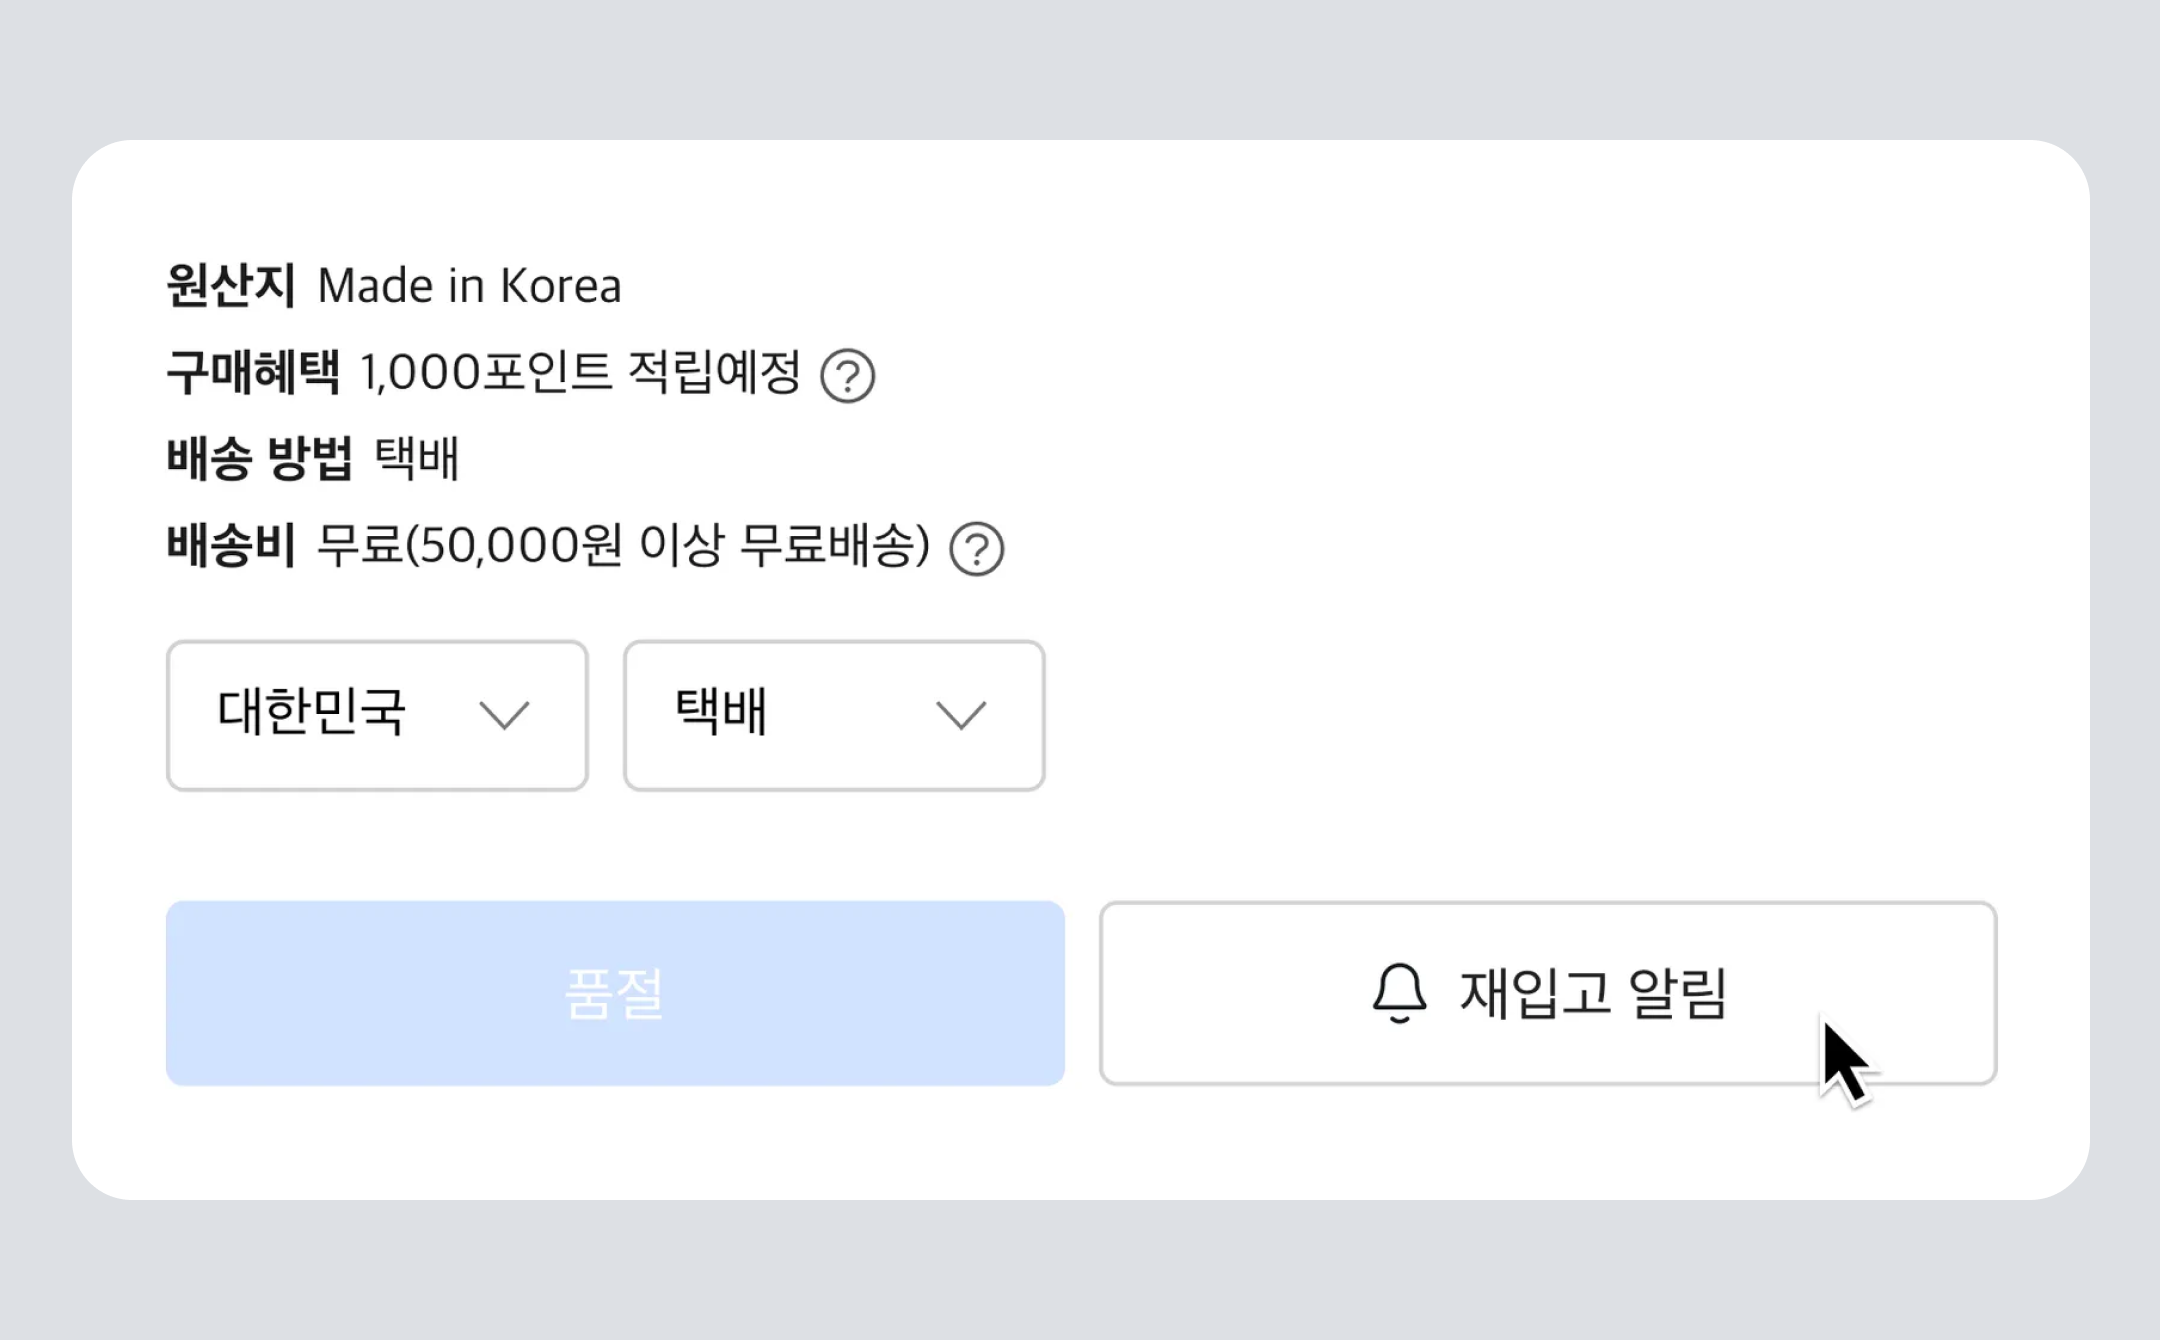
Task: Expand the chevron arrow in 대한민국 dropdown
Action: [504, 716]
